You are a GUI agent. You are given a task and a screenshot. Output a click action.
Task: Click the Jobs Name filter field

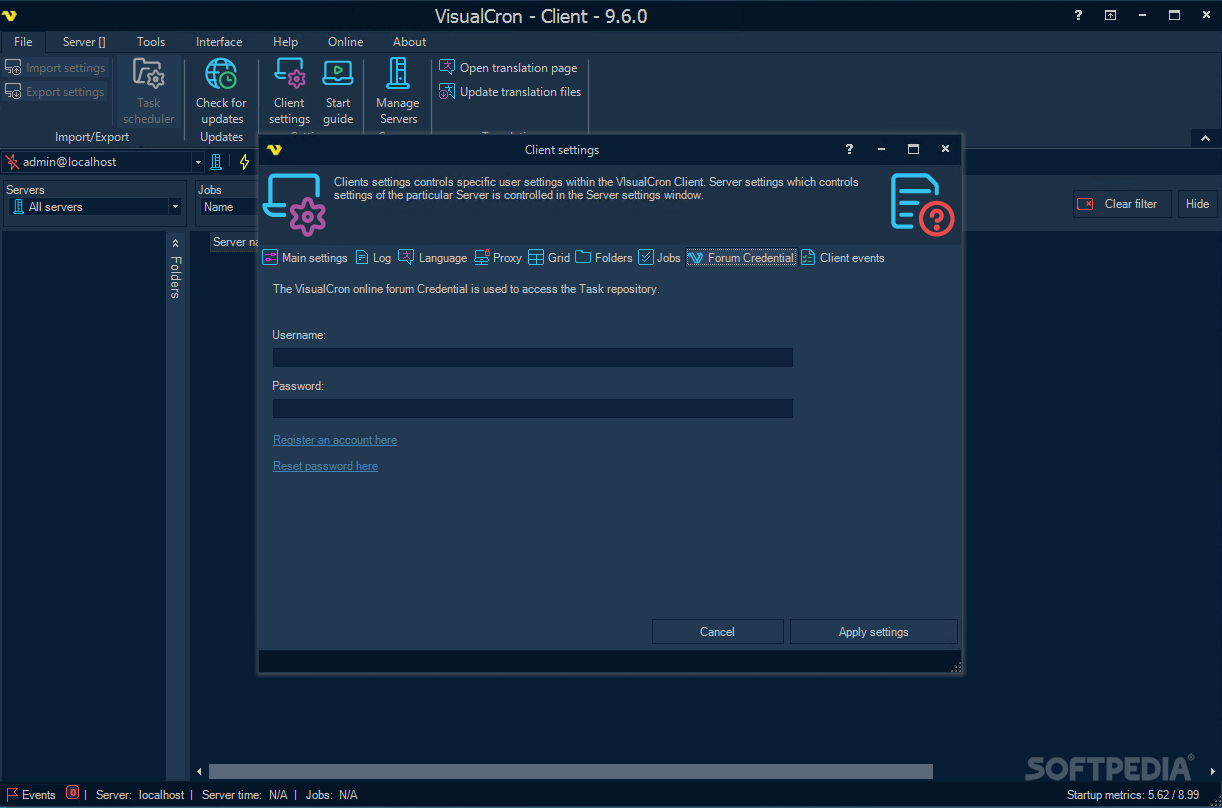tap(229, 207)
